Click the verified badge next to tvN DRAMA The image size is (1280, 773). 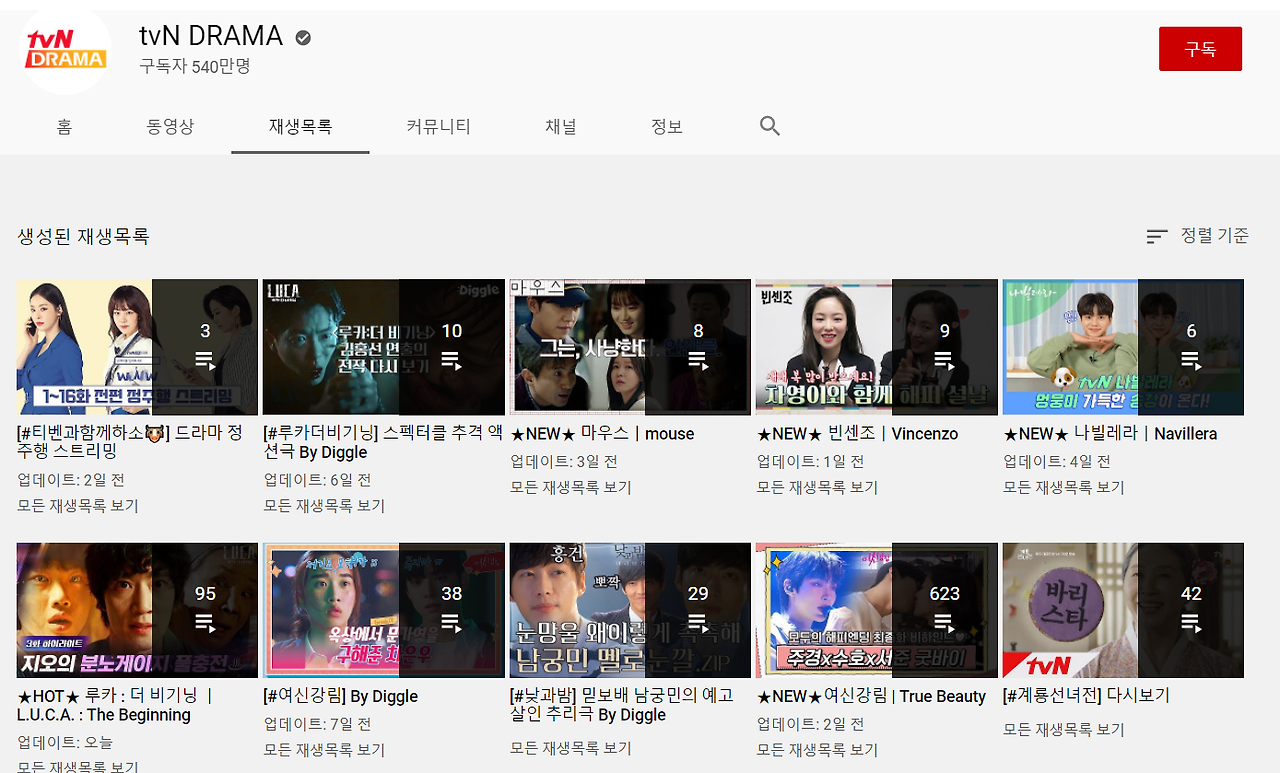(x=303, y=36)
